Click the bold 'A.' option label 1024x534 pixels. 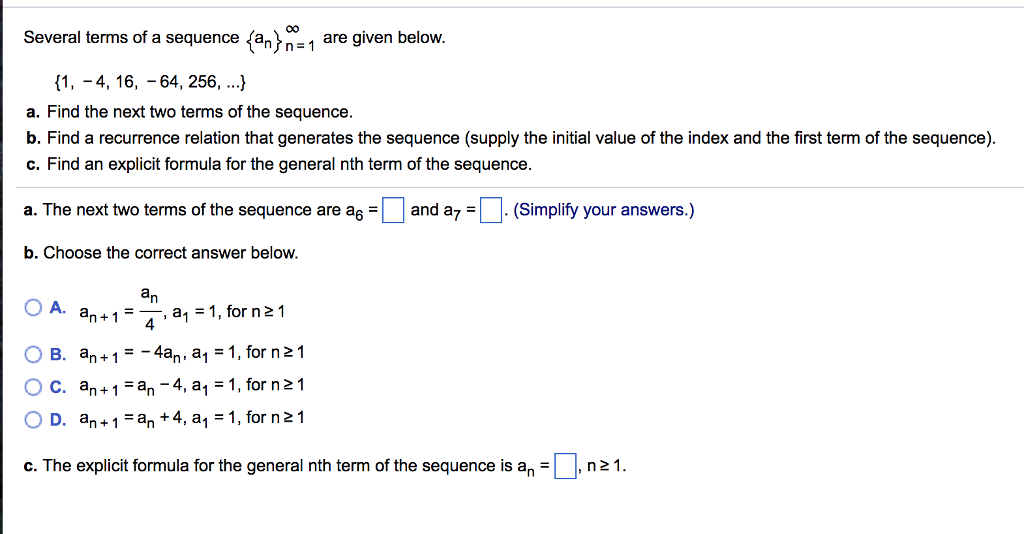[x=58, y=307]
